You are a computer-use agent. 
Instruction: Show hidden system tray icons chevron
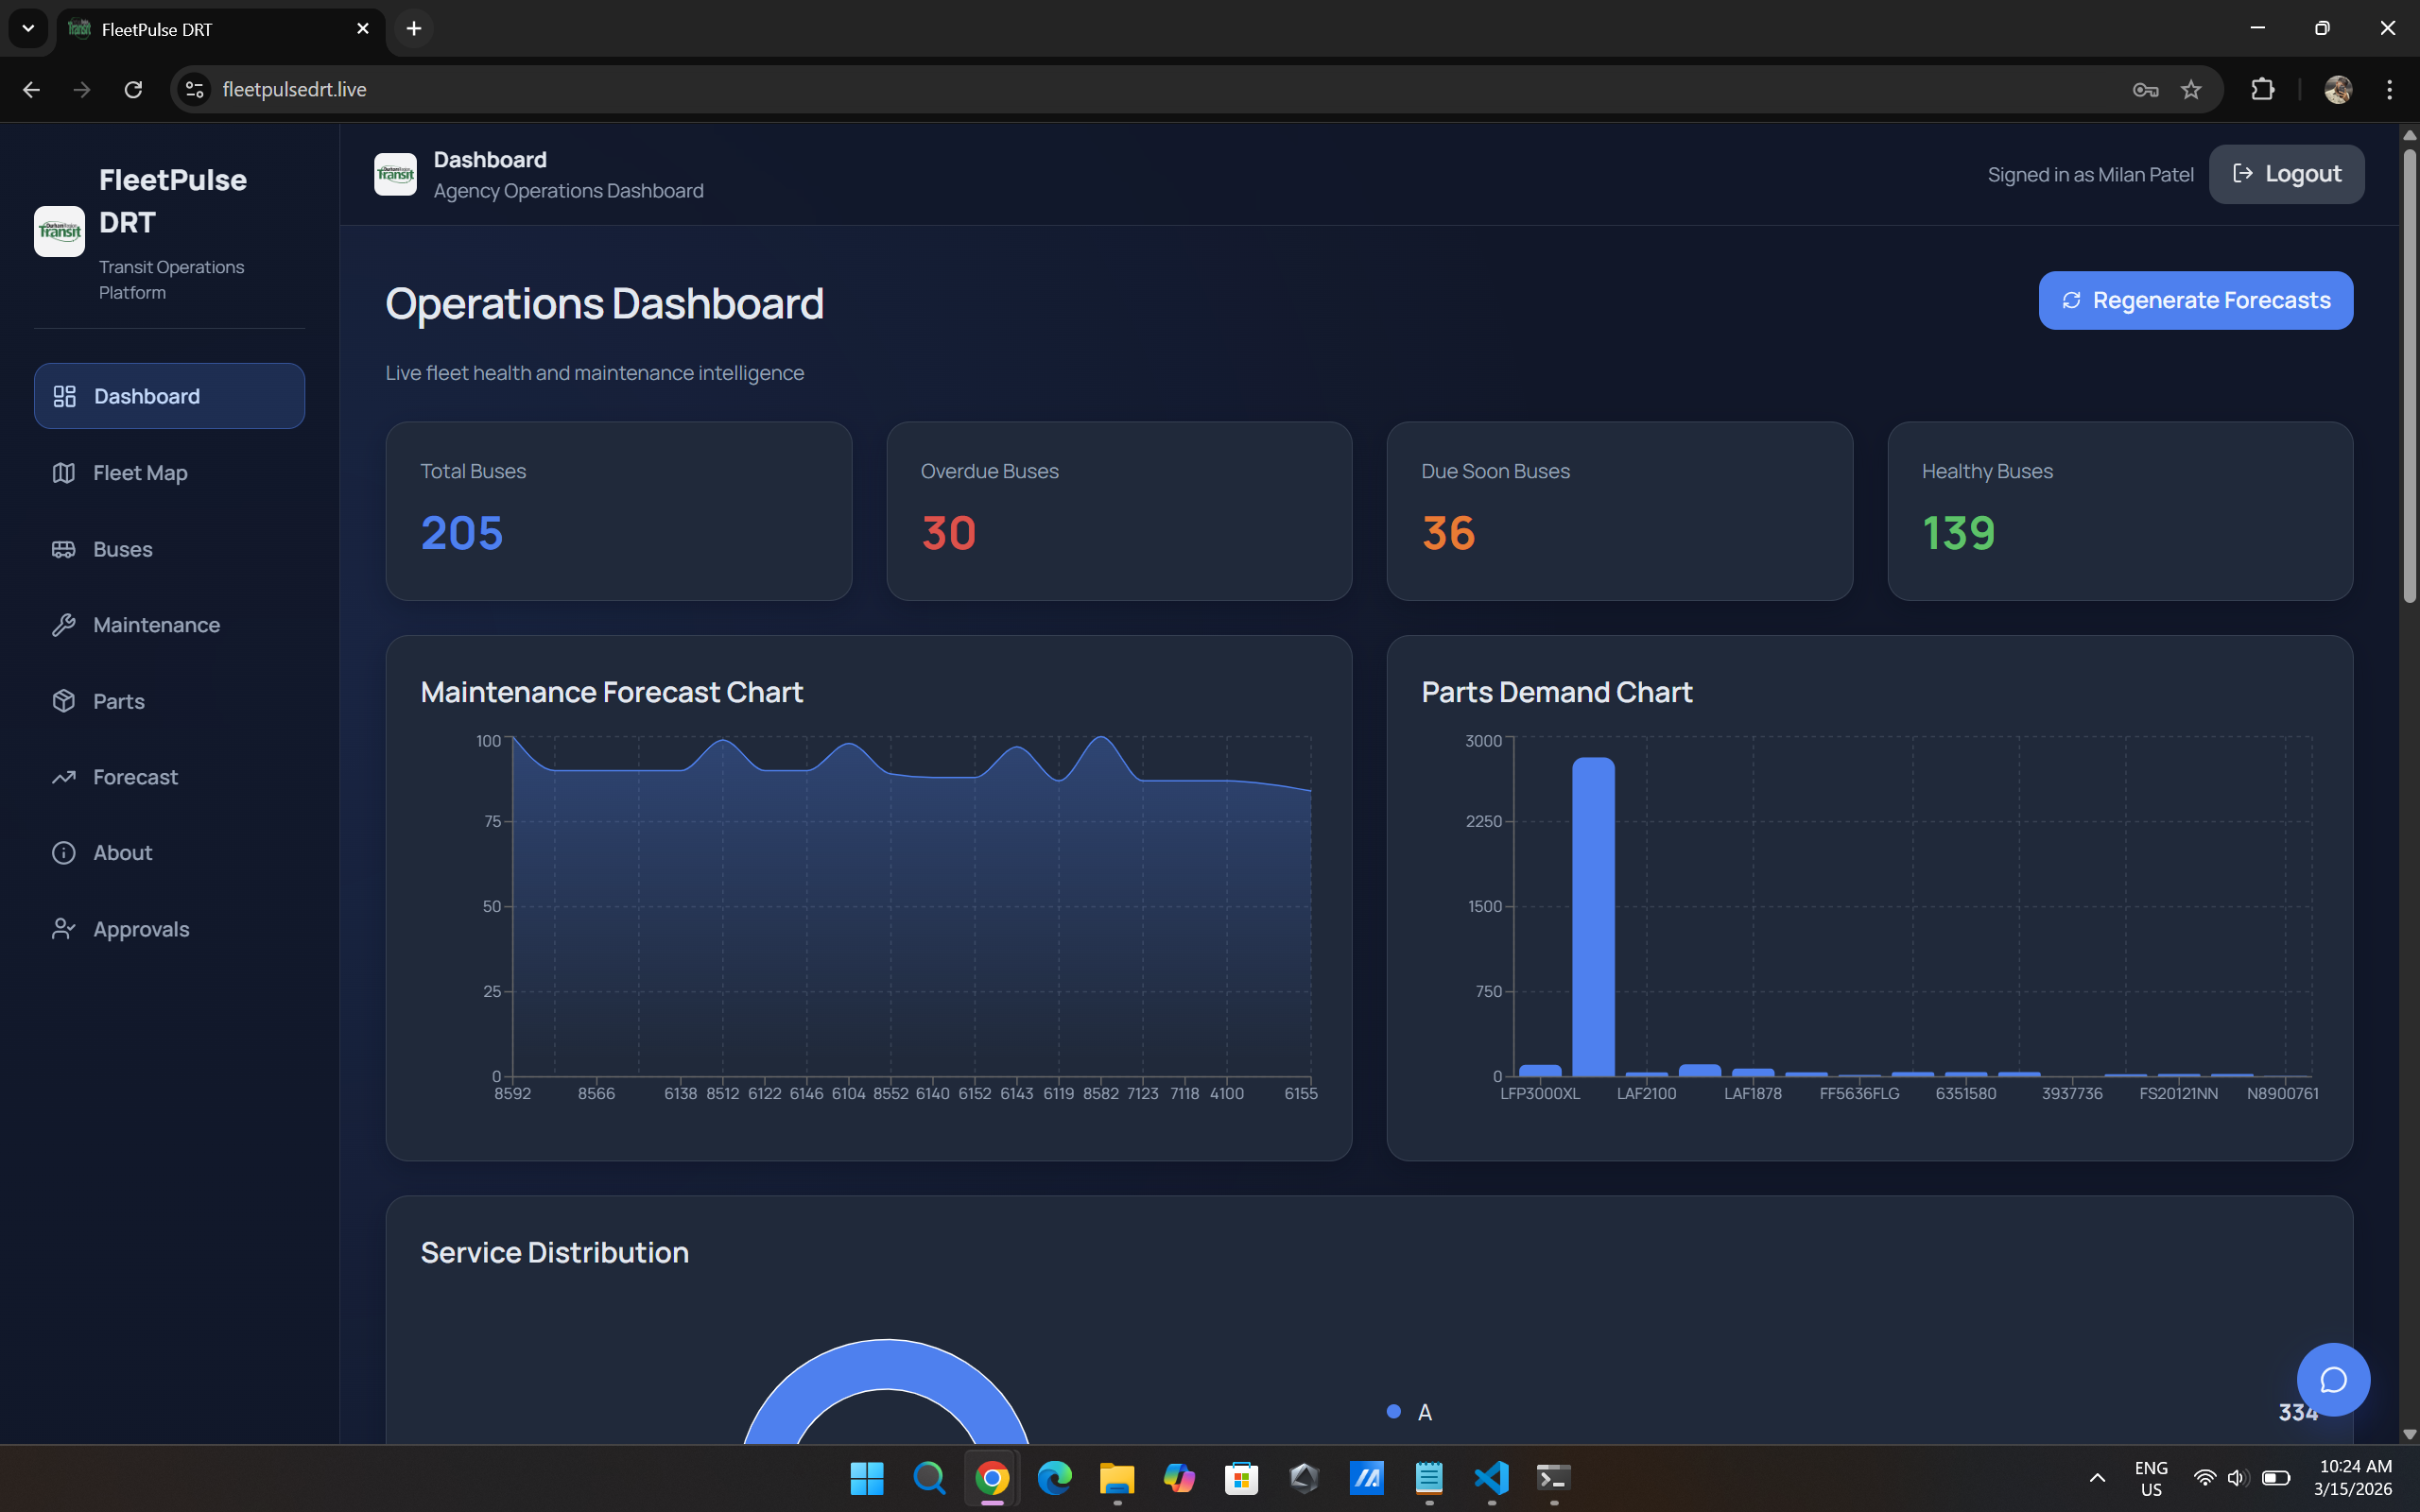point(2097,1477)
